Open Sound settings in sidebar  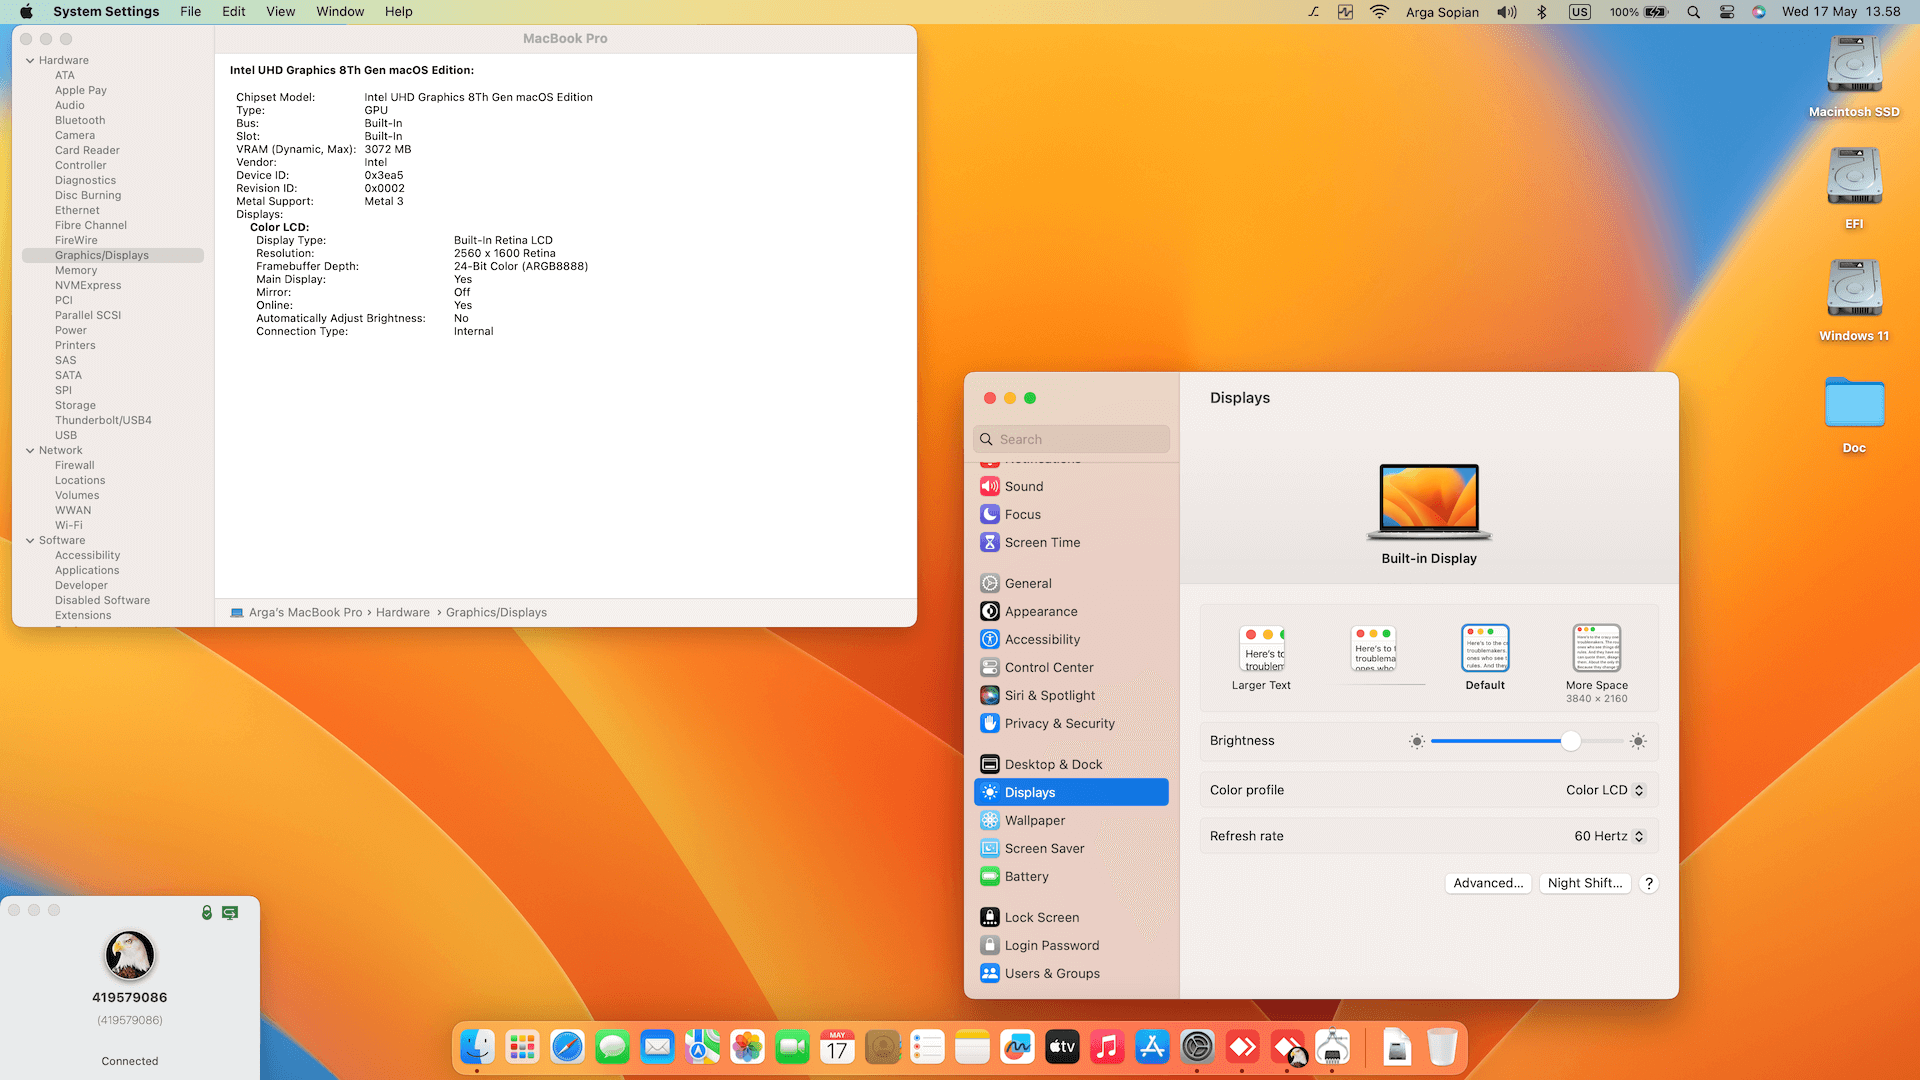pyautogui.click(x=1024, y=486)
